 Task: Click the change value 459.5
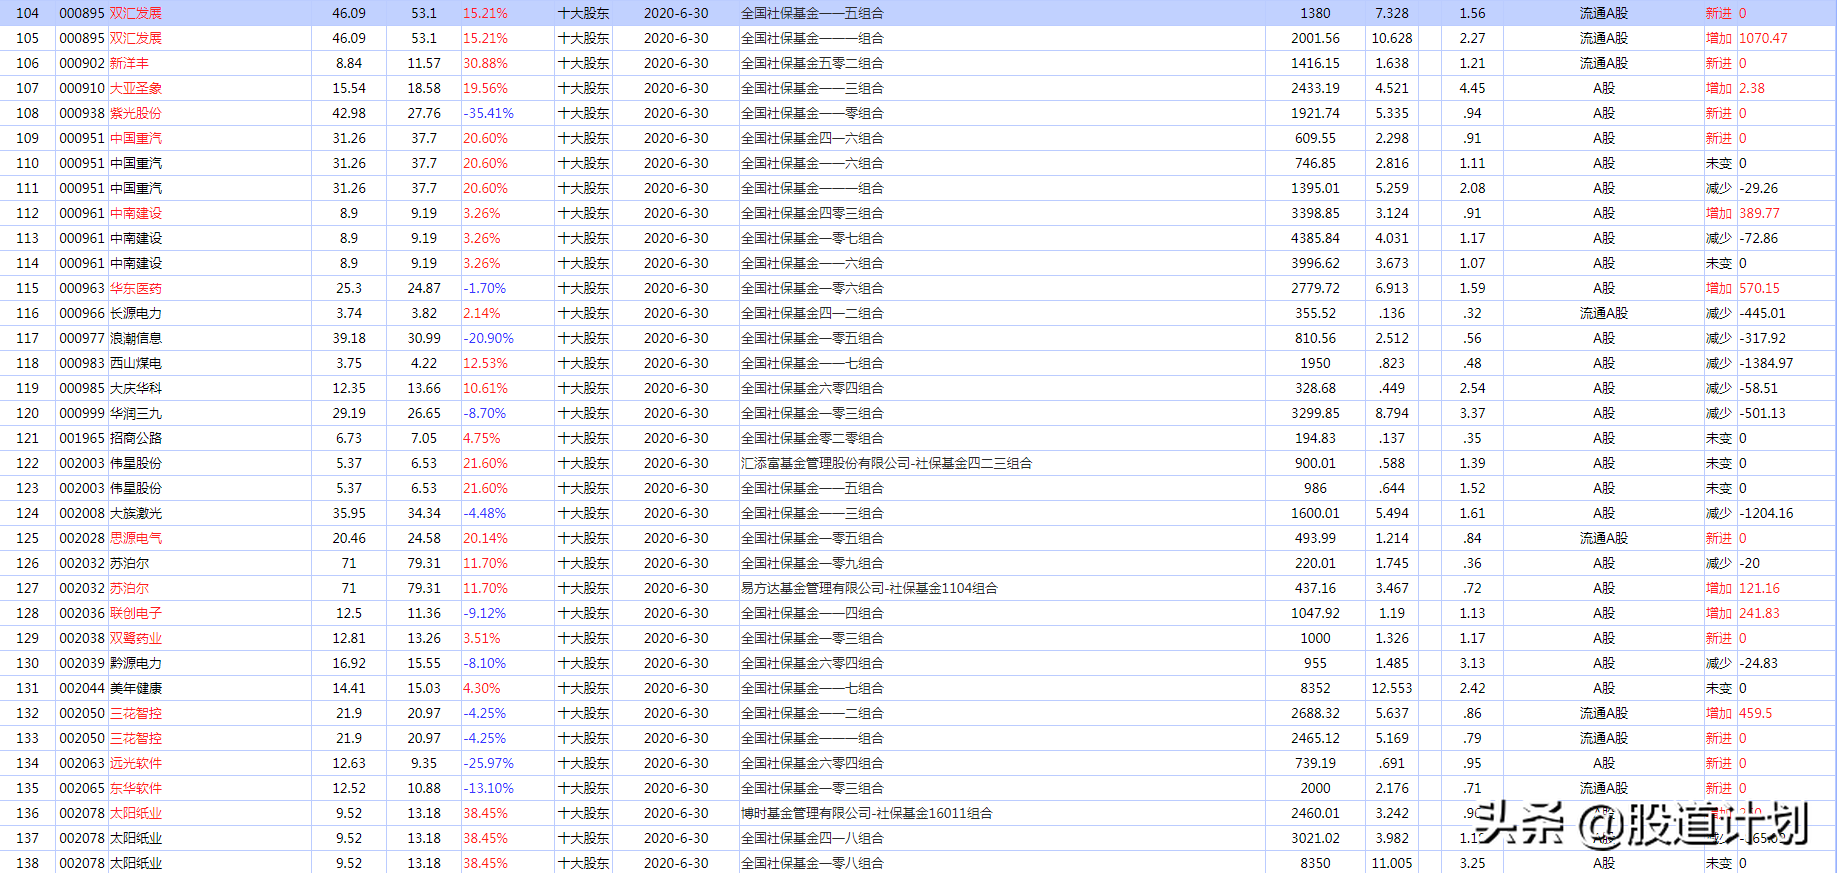point(1755,713)
